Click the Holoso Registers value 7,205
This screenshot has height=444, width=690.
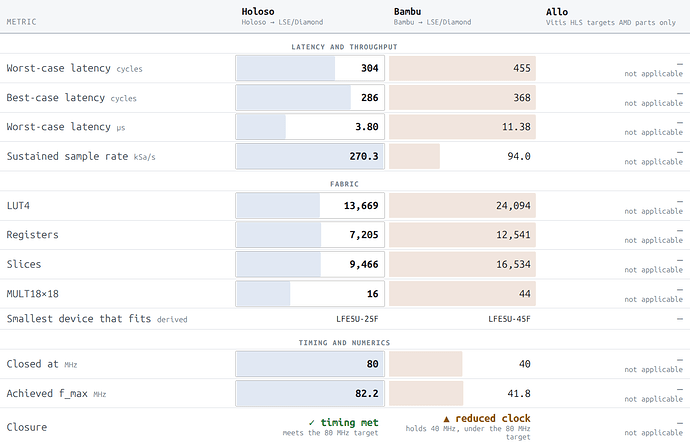coord(363,235)
